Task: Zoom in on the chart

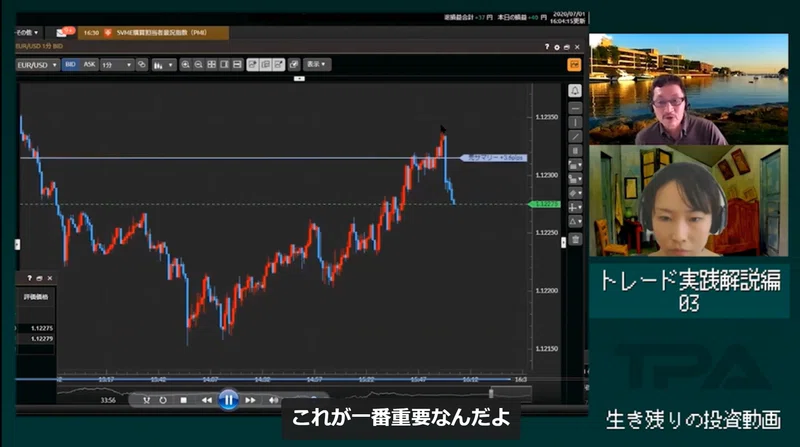Action: click(x=185, y=64)
